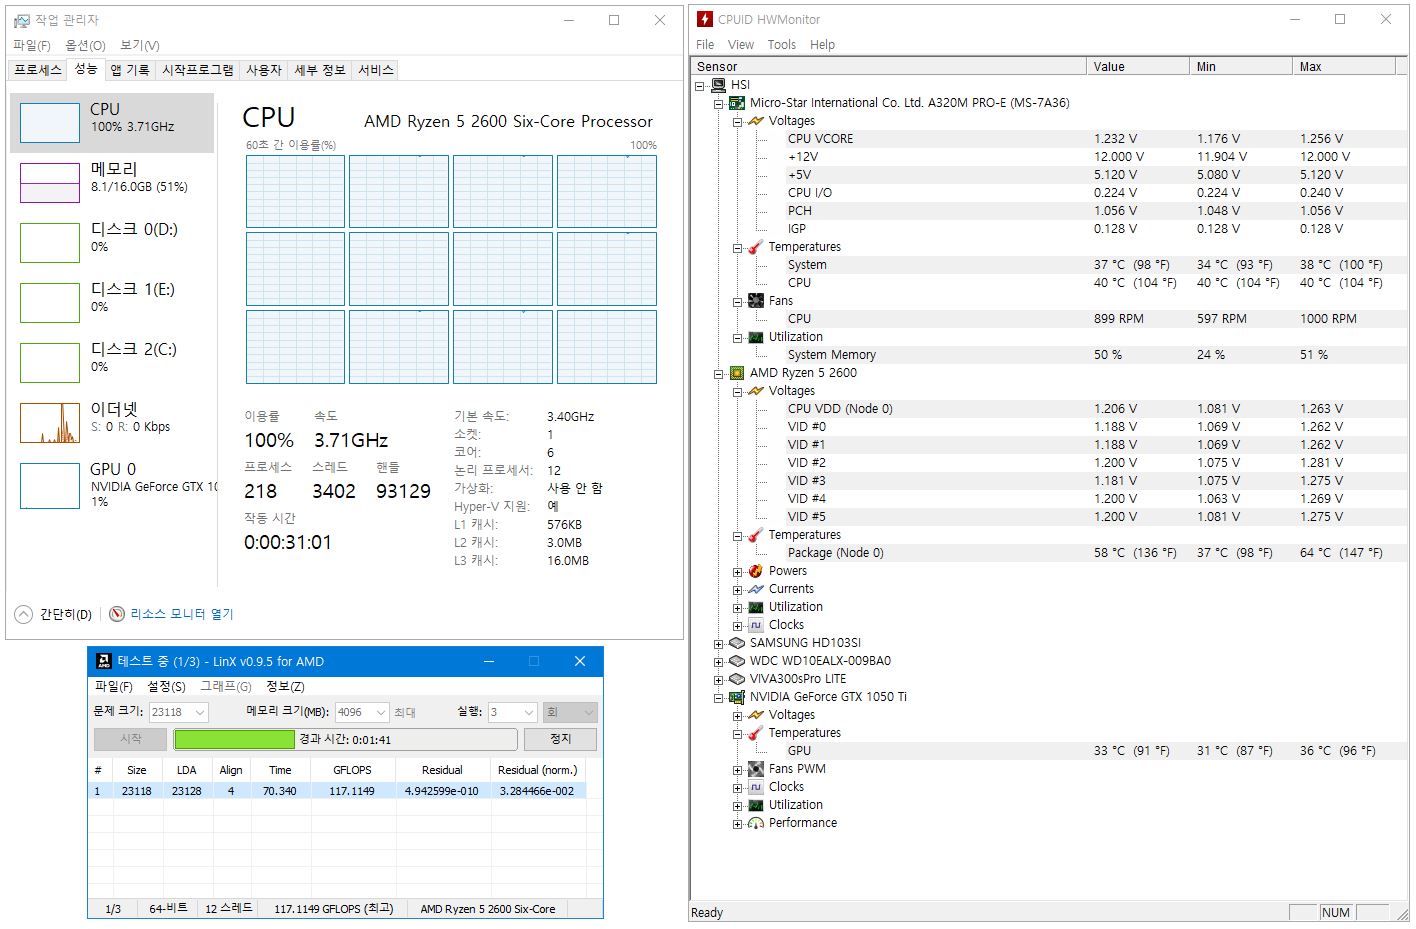Expand the VIVA300sPro LITE node
This screenshot has height=929, width=1416.
[718, 680]
